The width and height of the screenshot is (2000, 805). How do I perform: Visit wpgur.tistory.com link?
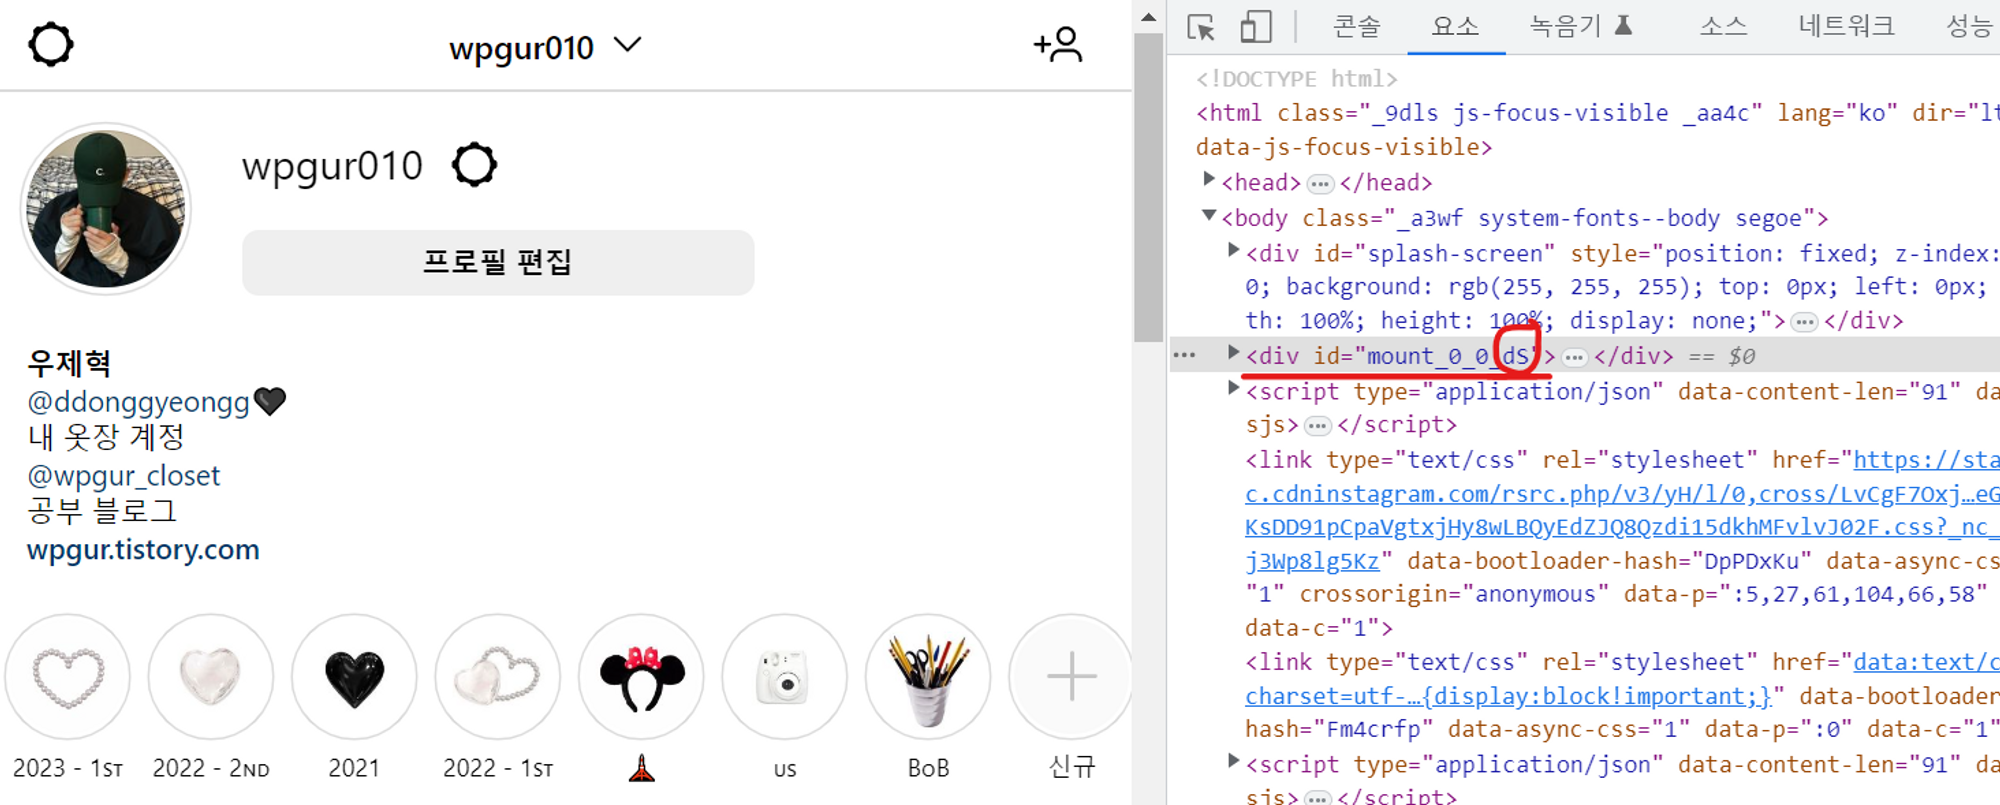(143, 549)
